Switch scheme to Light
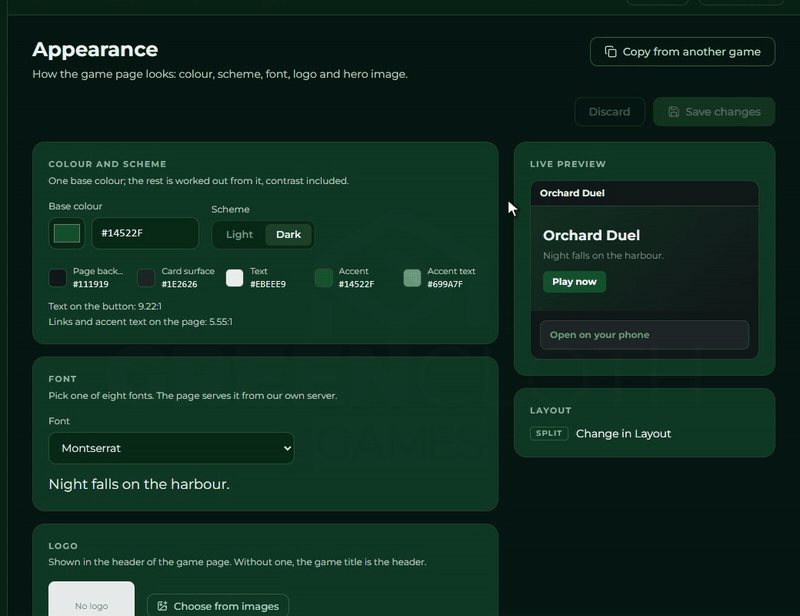The width and height of the screenshot is (800, 616). point(239,235)
